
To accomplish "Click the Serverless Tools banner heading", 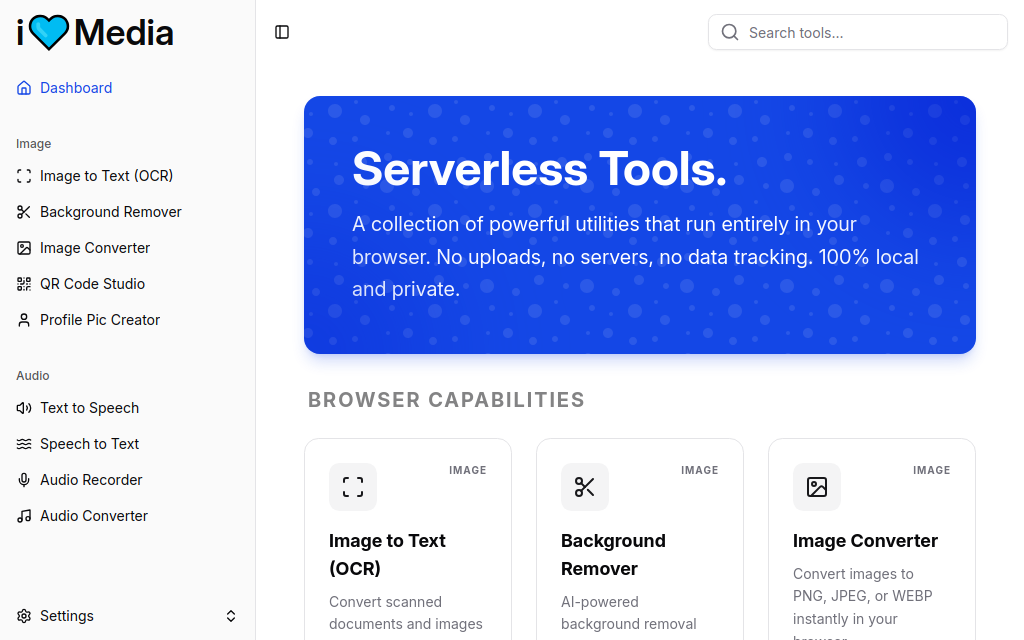I will [x=539, y=169].
